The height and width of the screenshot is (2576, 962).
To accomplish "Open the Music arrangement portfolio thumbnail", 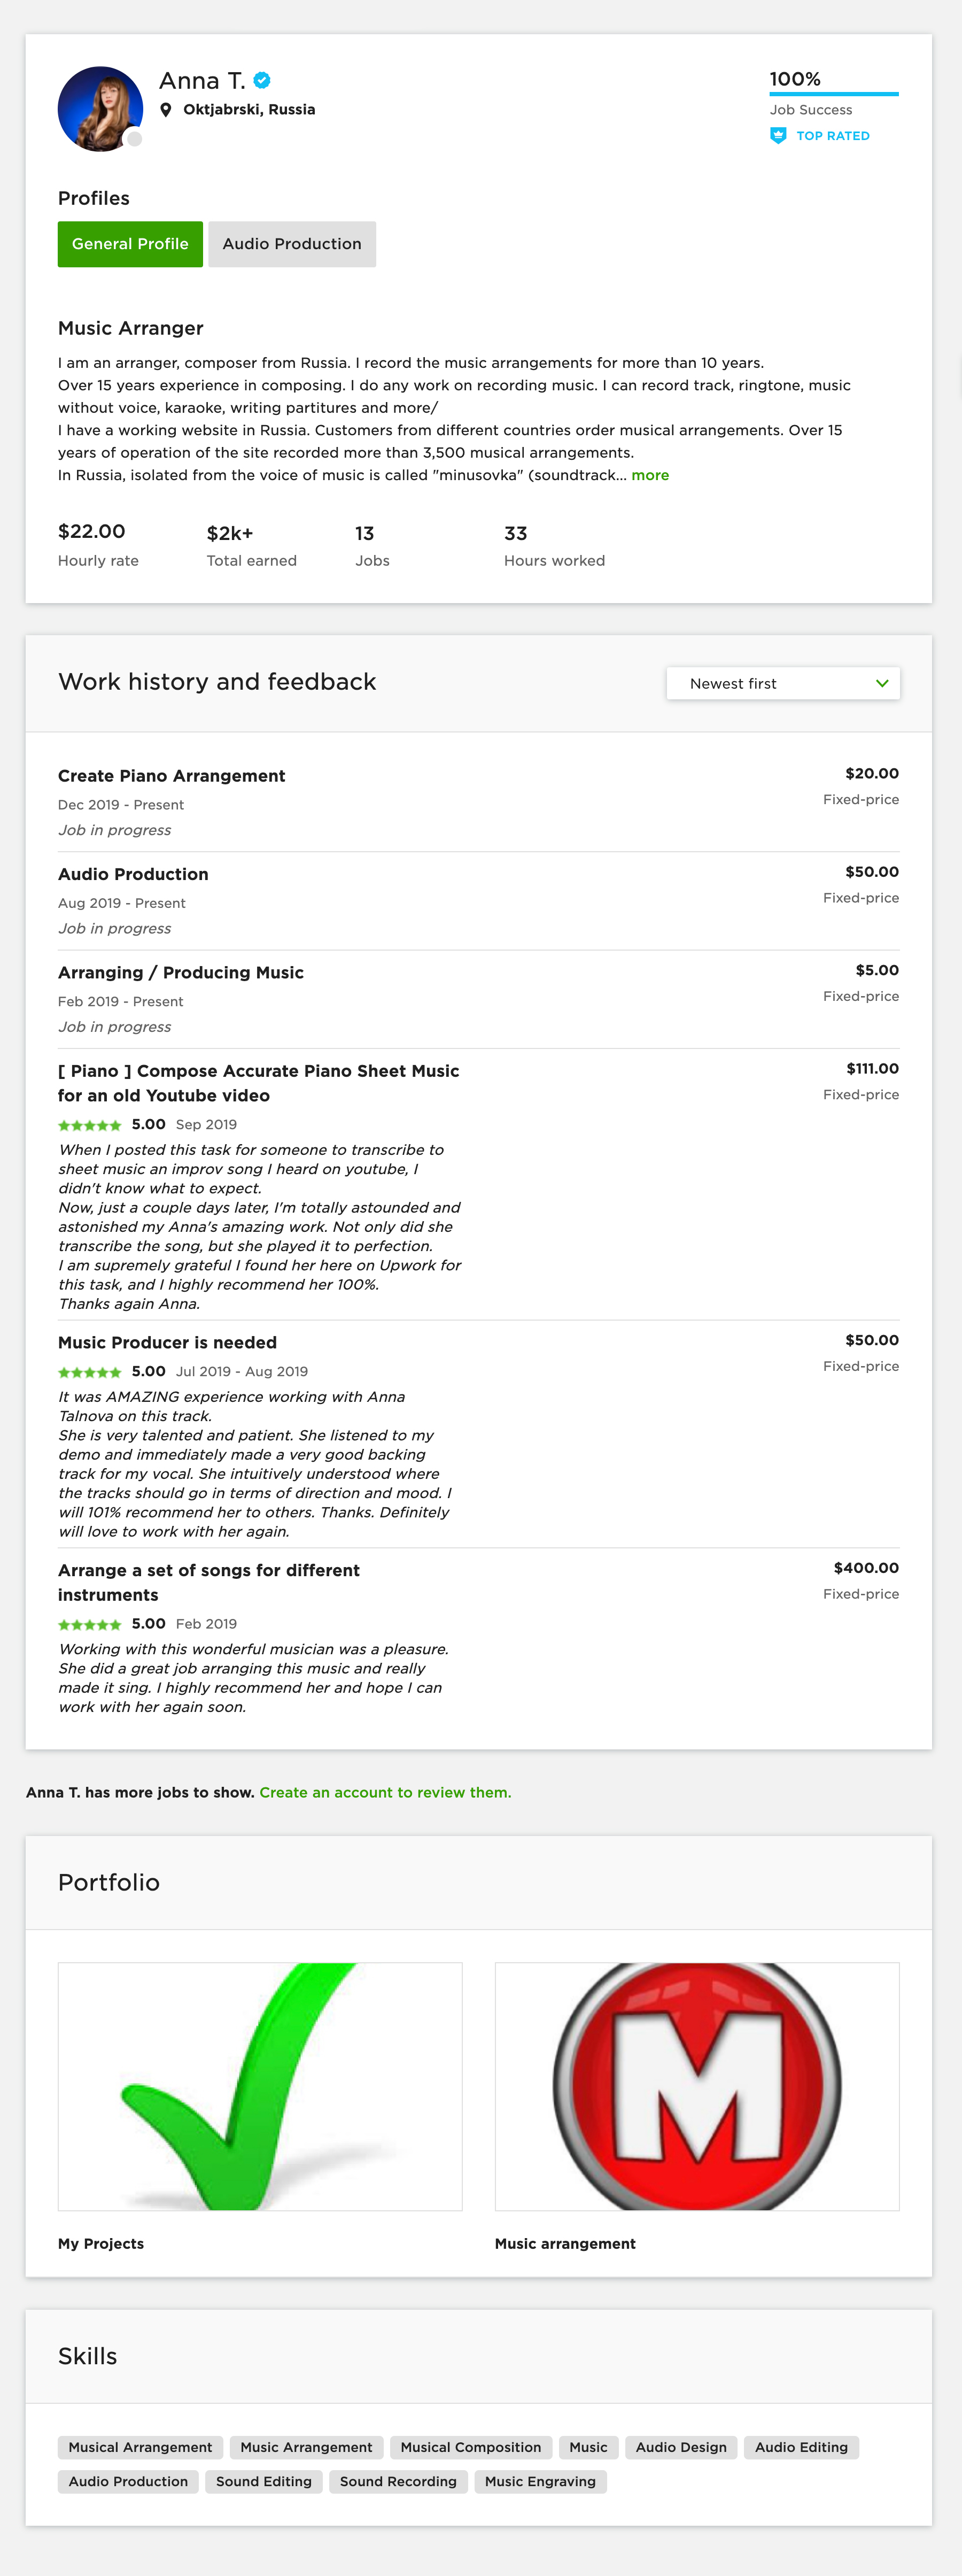I will (697, 2086).
